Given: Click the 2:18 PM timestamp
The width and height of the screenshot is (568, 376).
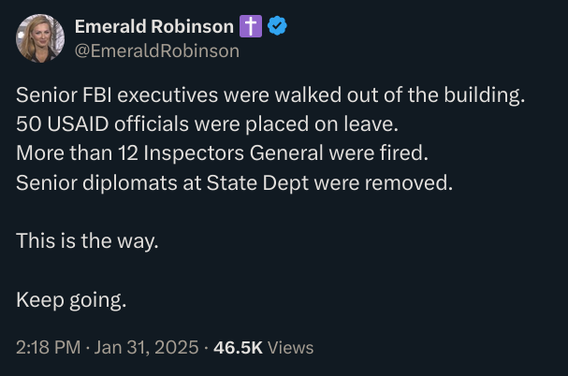Looking at the screenshot, I should (x=49, y=347).
